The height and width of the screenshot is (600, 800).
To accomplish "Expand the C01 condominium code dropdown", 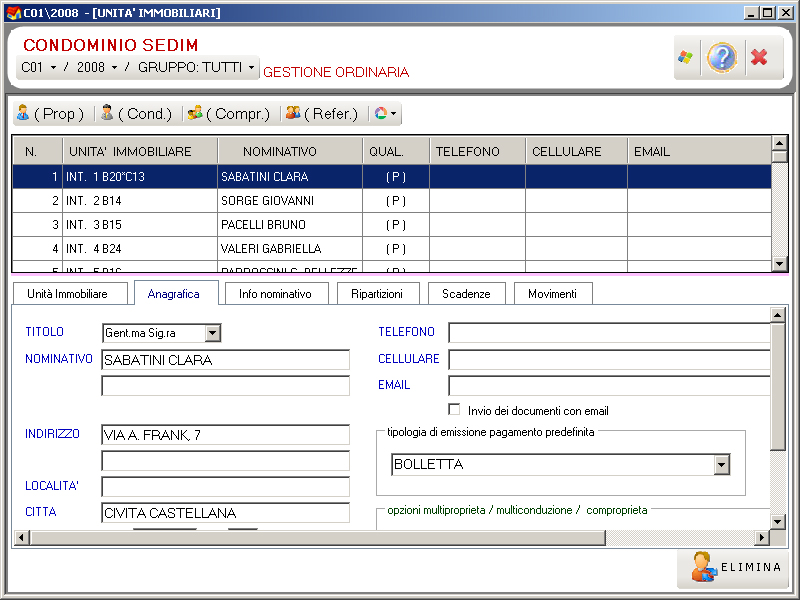I will (x=53, y=67).
